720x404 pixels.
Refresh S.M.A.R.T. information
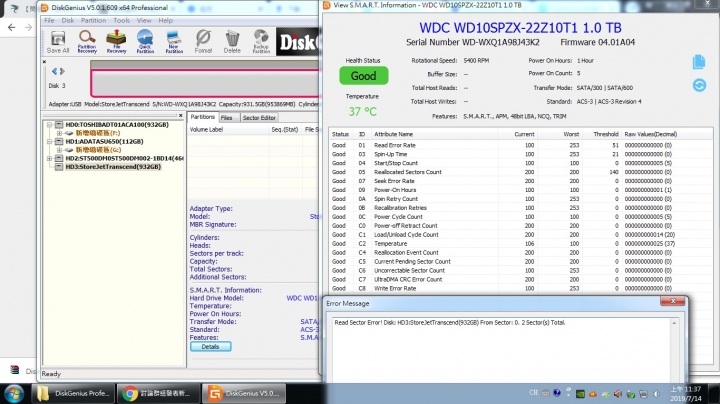(699, 85)
